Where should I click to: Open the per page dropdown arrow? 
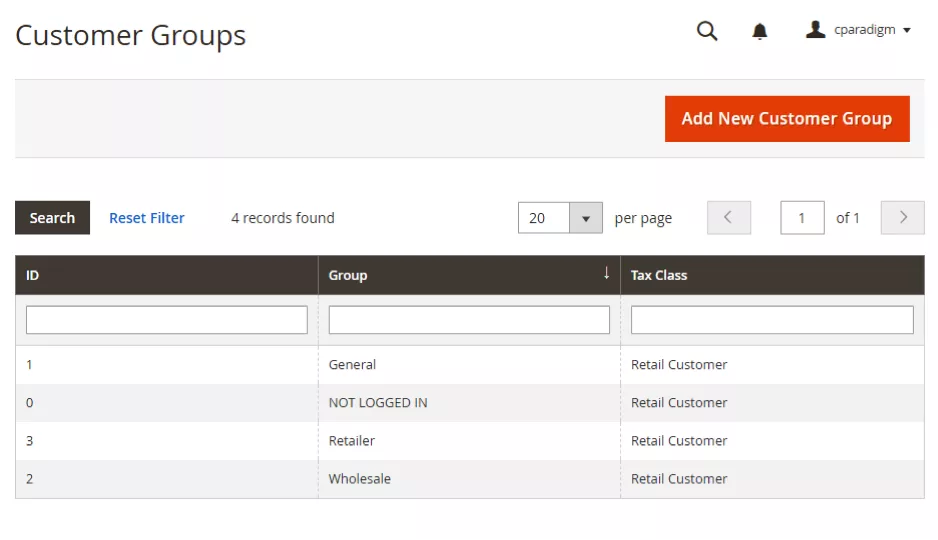586,218
